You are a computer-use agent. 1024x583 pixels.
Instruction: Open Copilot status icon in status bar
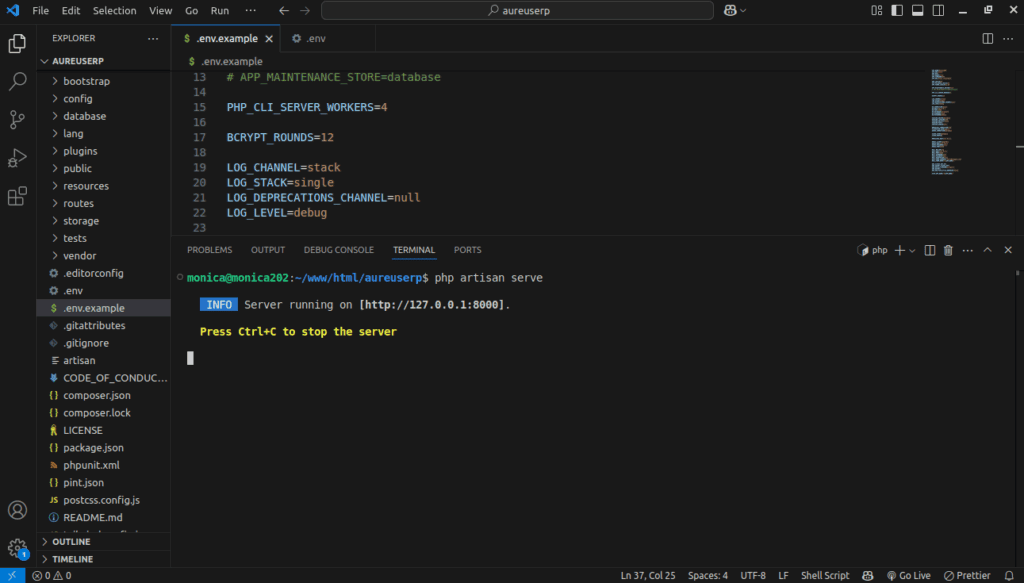[x=867, y=576]
